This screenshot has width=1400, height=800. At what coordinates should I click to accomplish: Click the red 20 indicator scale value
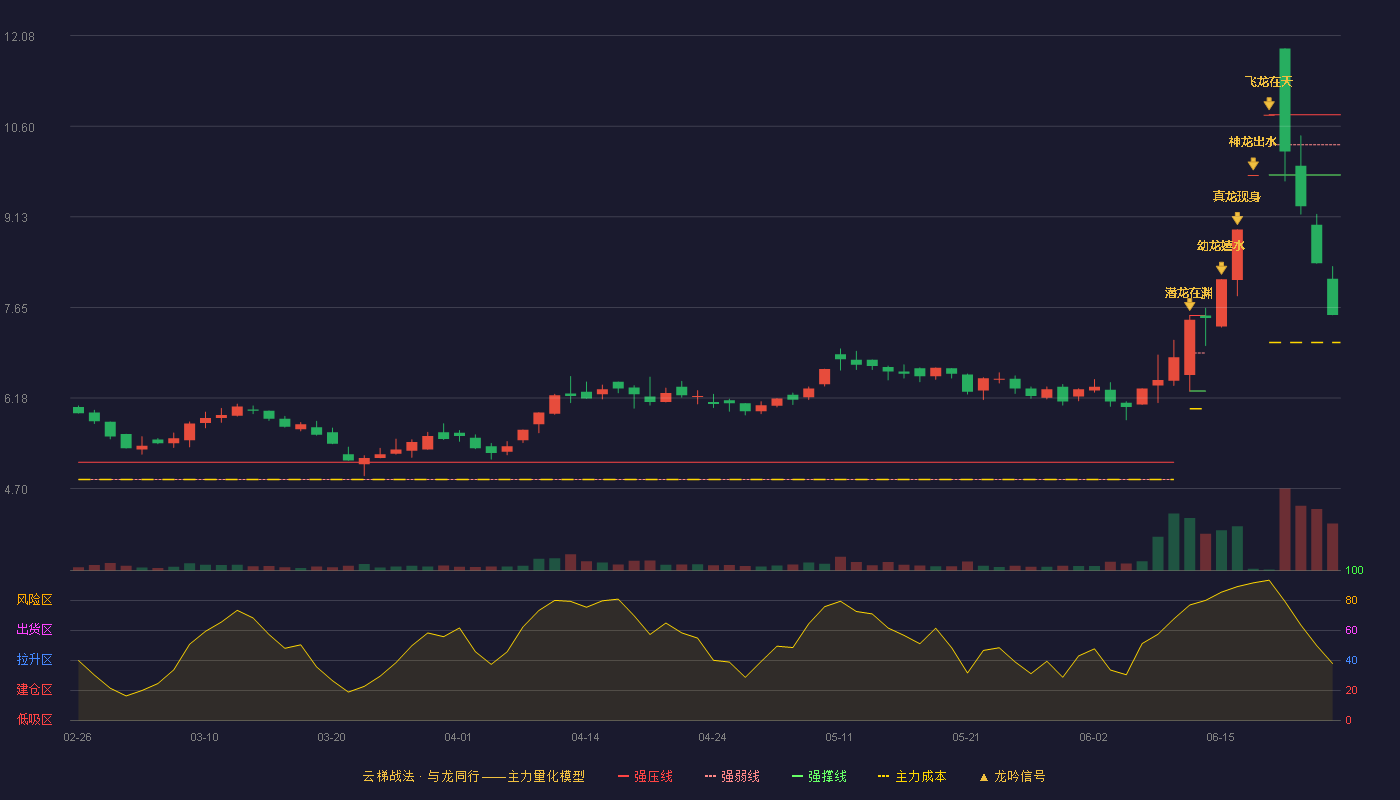(x=1350, y=690)
